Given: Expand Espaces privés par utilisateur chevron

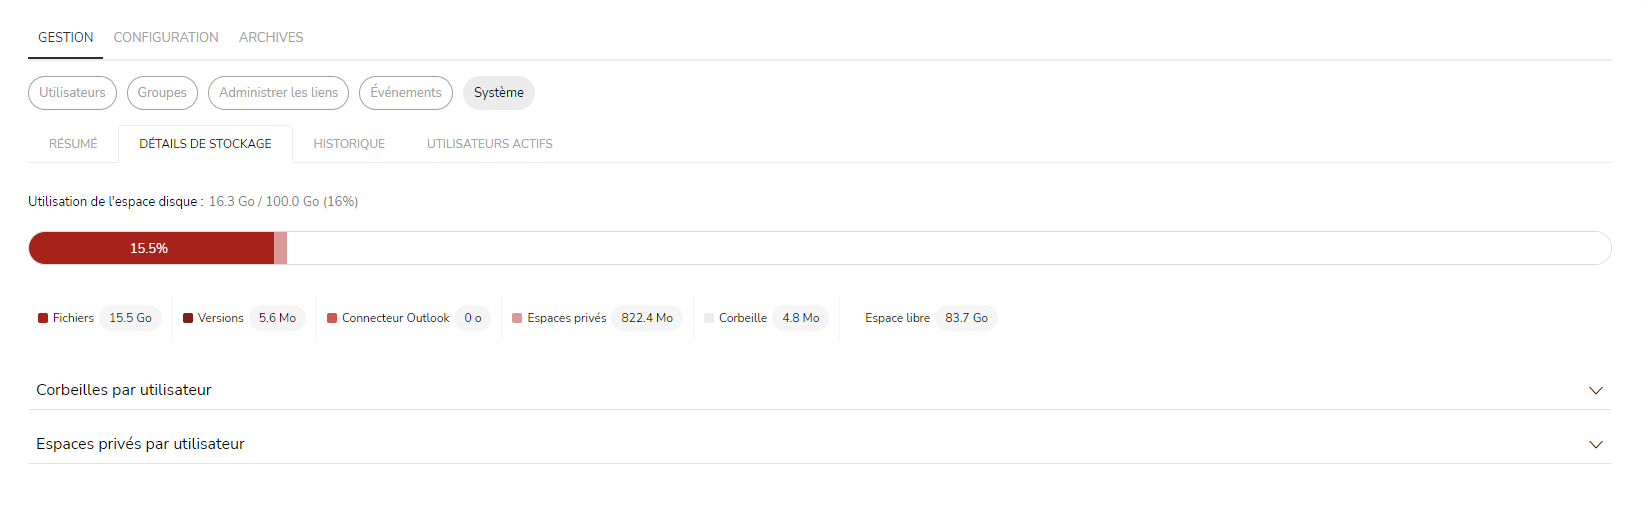Looking at the screenshot, I should pyautogui.click(x=1596, y=444).
